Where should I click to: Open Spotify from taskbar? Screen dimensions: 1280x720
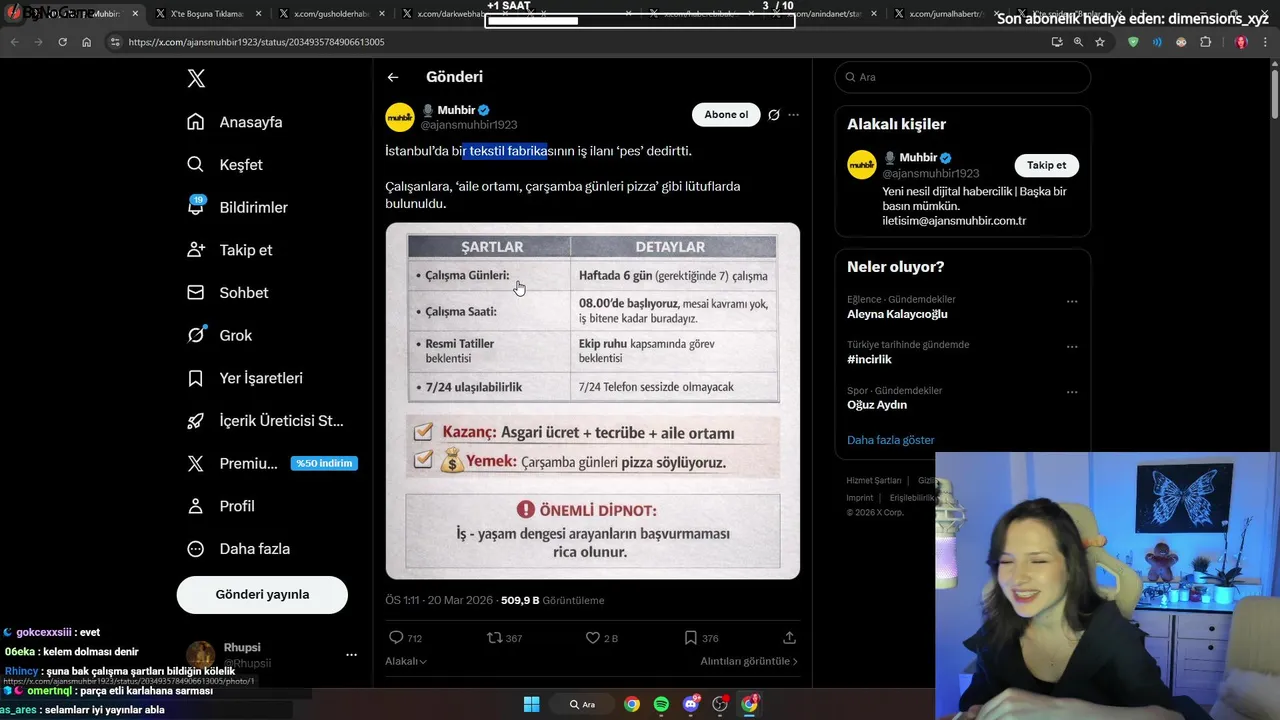click(661, 704)
